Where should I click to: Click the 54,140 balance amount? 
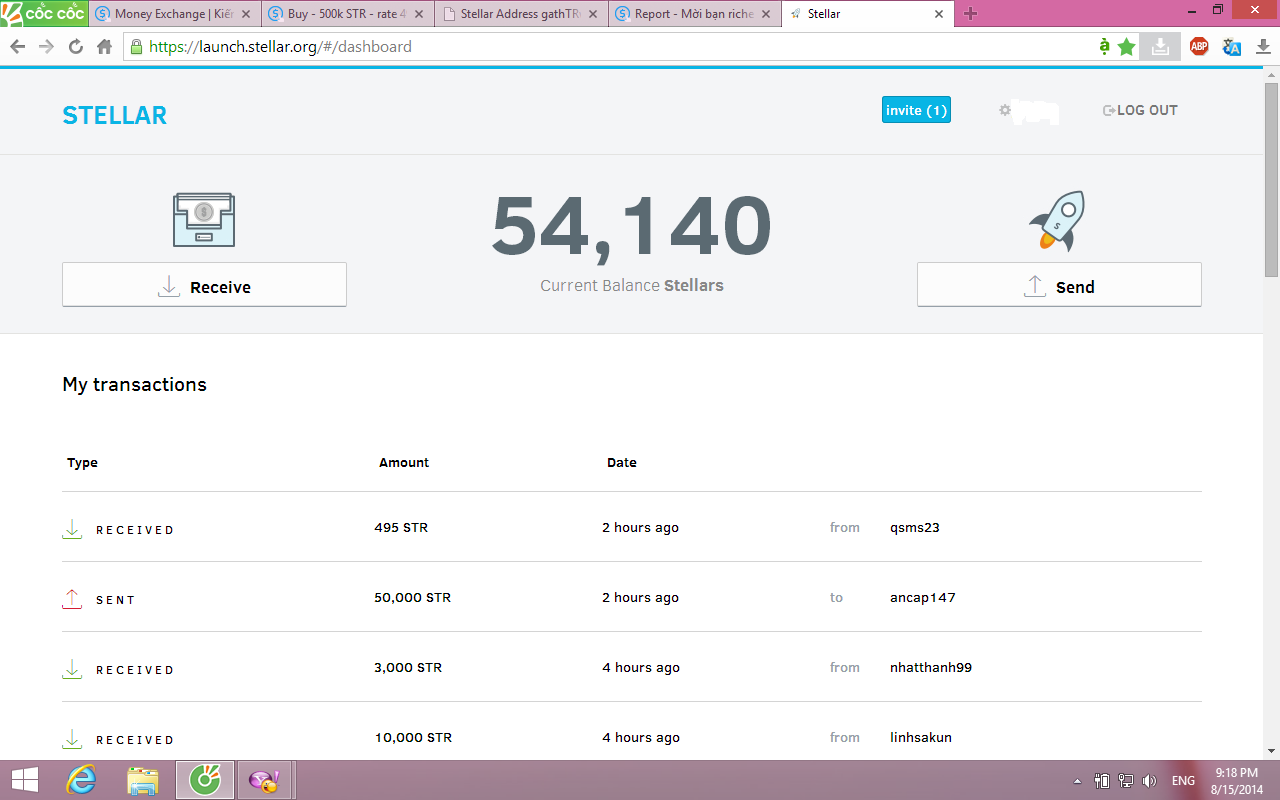point(632,227)
